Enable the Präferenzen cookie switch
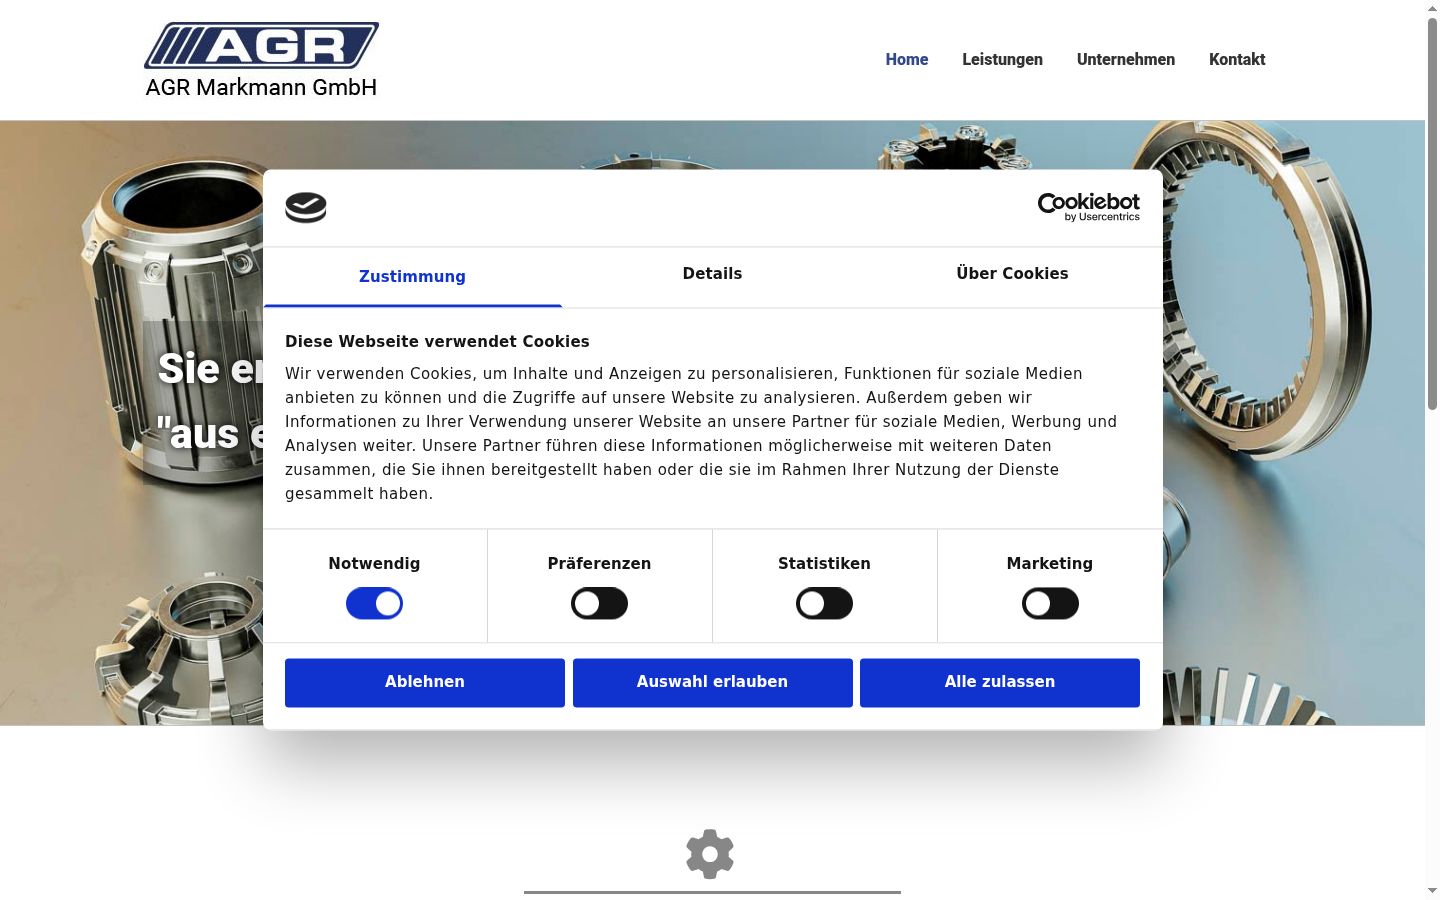This screenshot has height=900, width=1440. 599,604
